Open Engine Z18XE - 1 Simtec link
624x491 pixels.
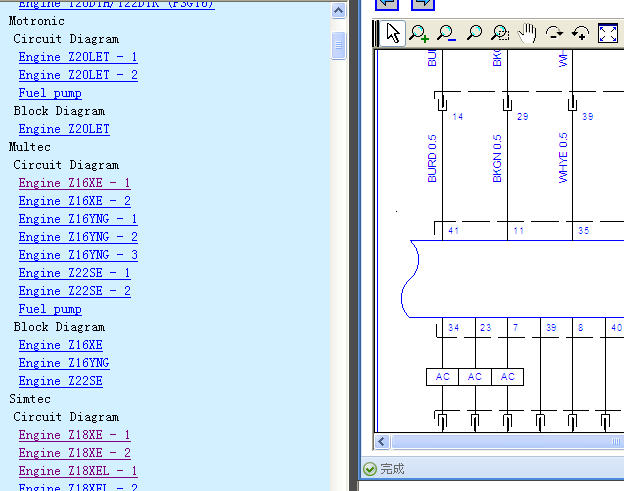tap(74, 435)
